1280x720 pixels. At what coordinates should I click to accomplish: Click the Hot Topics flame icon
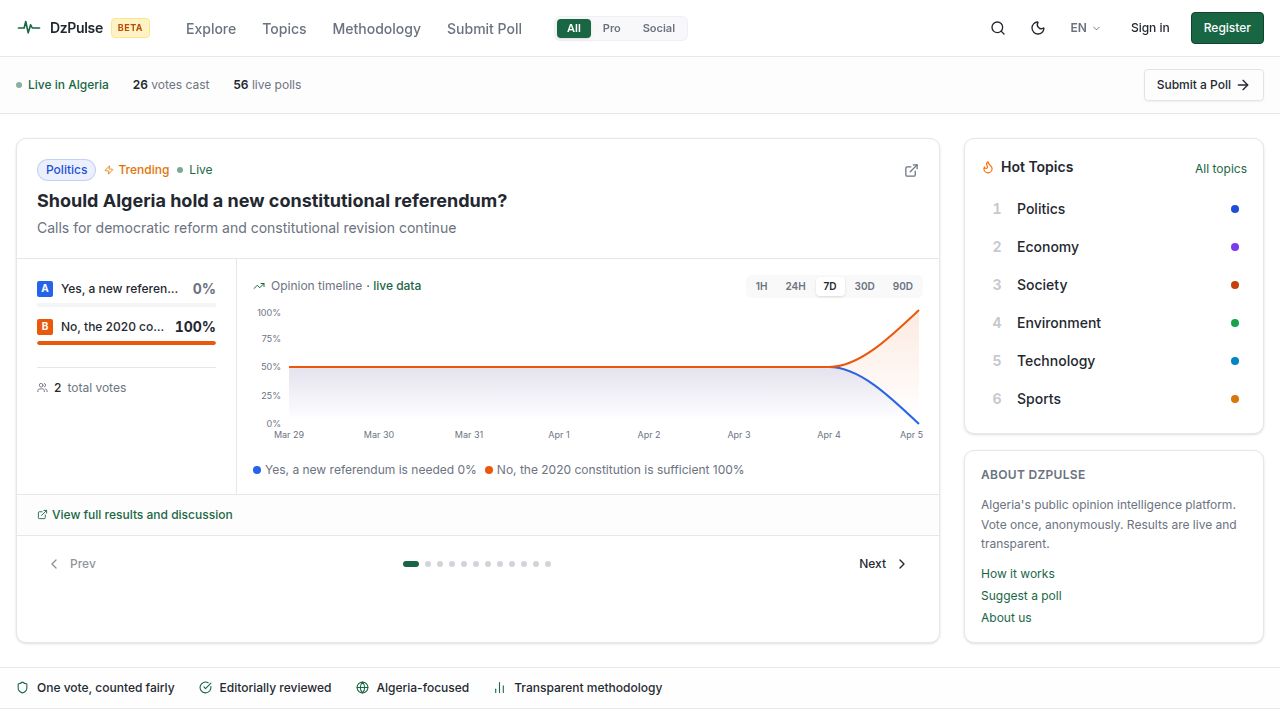(988, 168)
